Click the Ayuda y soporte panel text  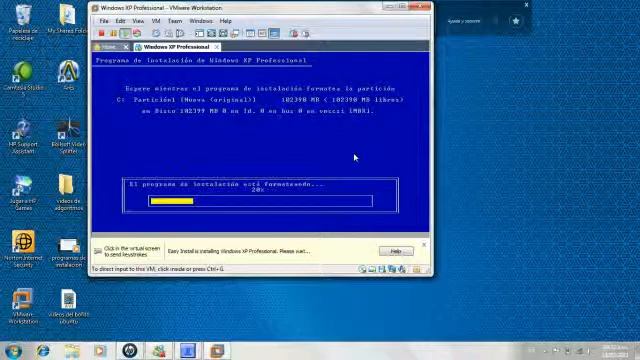coord(464,21)
